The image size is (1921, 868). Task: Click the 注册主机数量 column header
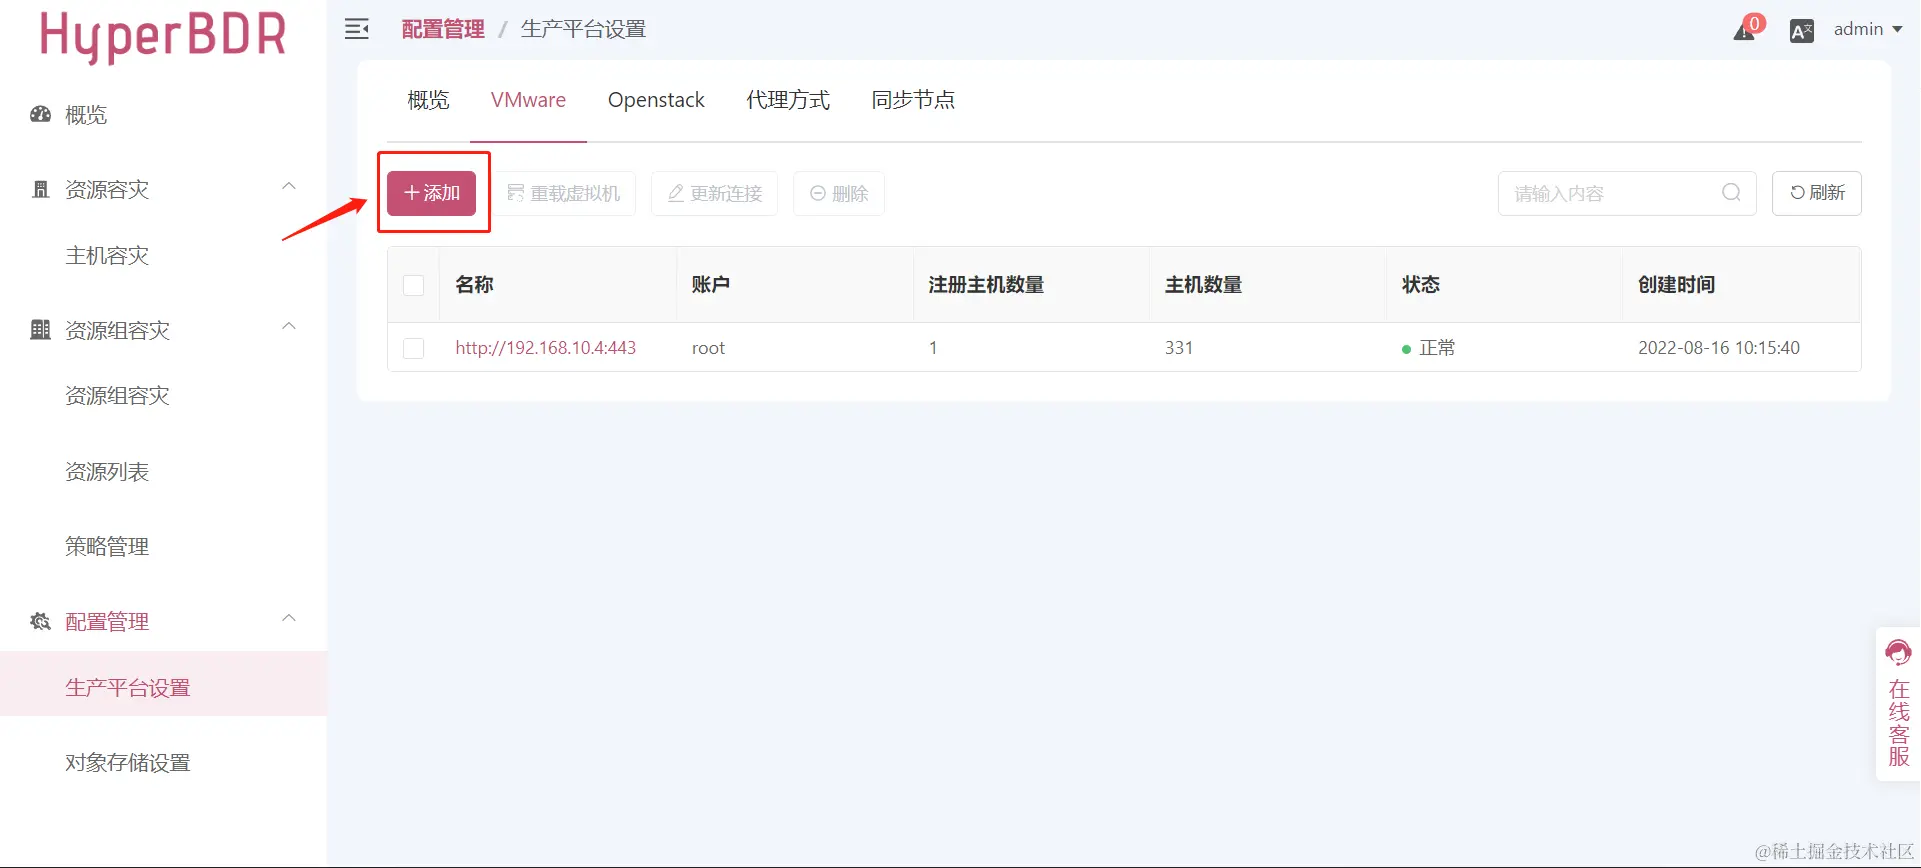point(986,285)
